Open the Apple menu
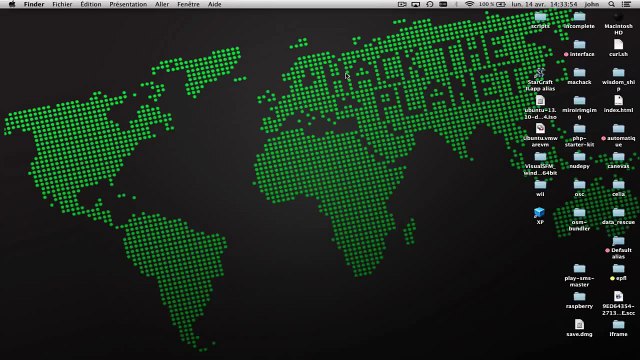Image resolution: width=640 pixels, height=360 pixels. pos(12,4)
